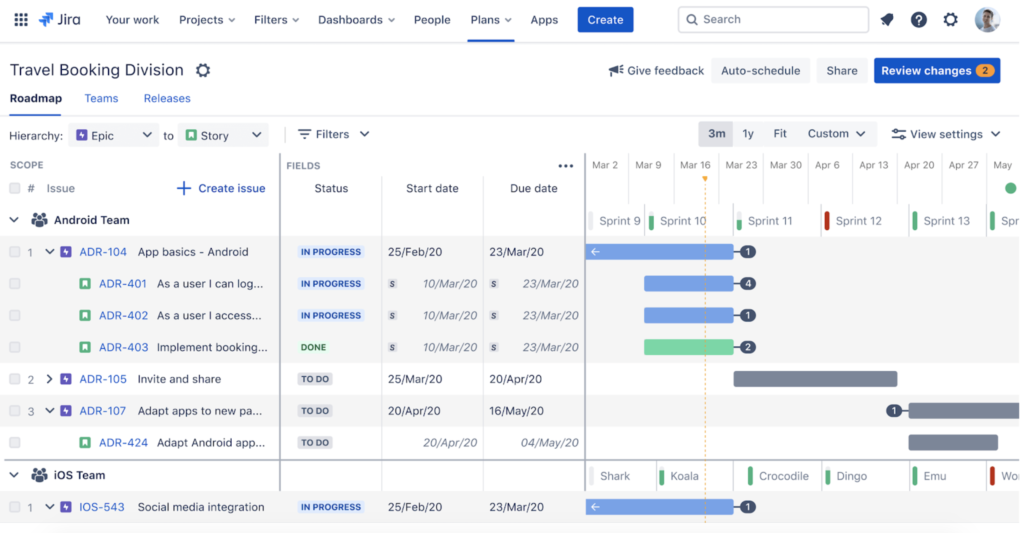The width and height of the screenshot is (1024, 533).
Task: Expand the ADR-105 epic
Action: [x=49, y=379]
